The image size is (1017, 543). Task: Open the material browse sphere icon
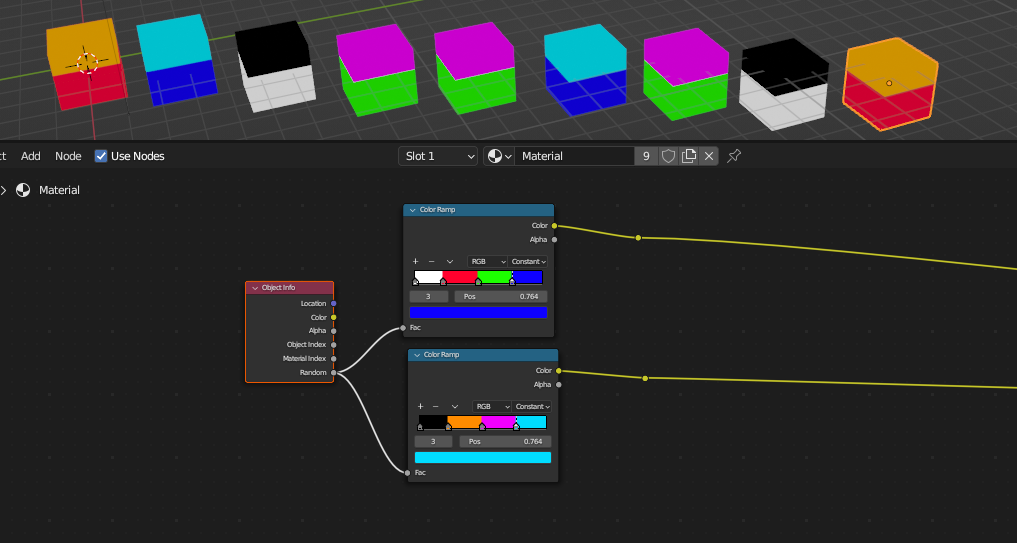tap(497, 156)
